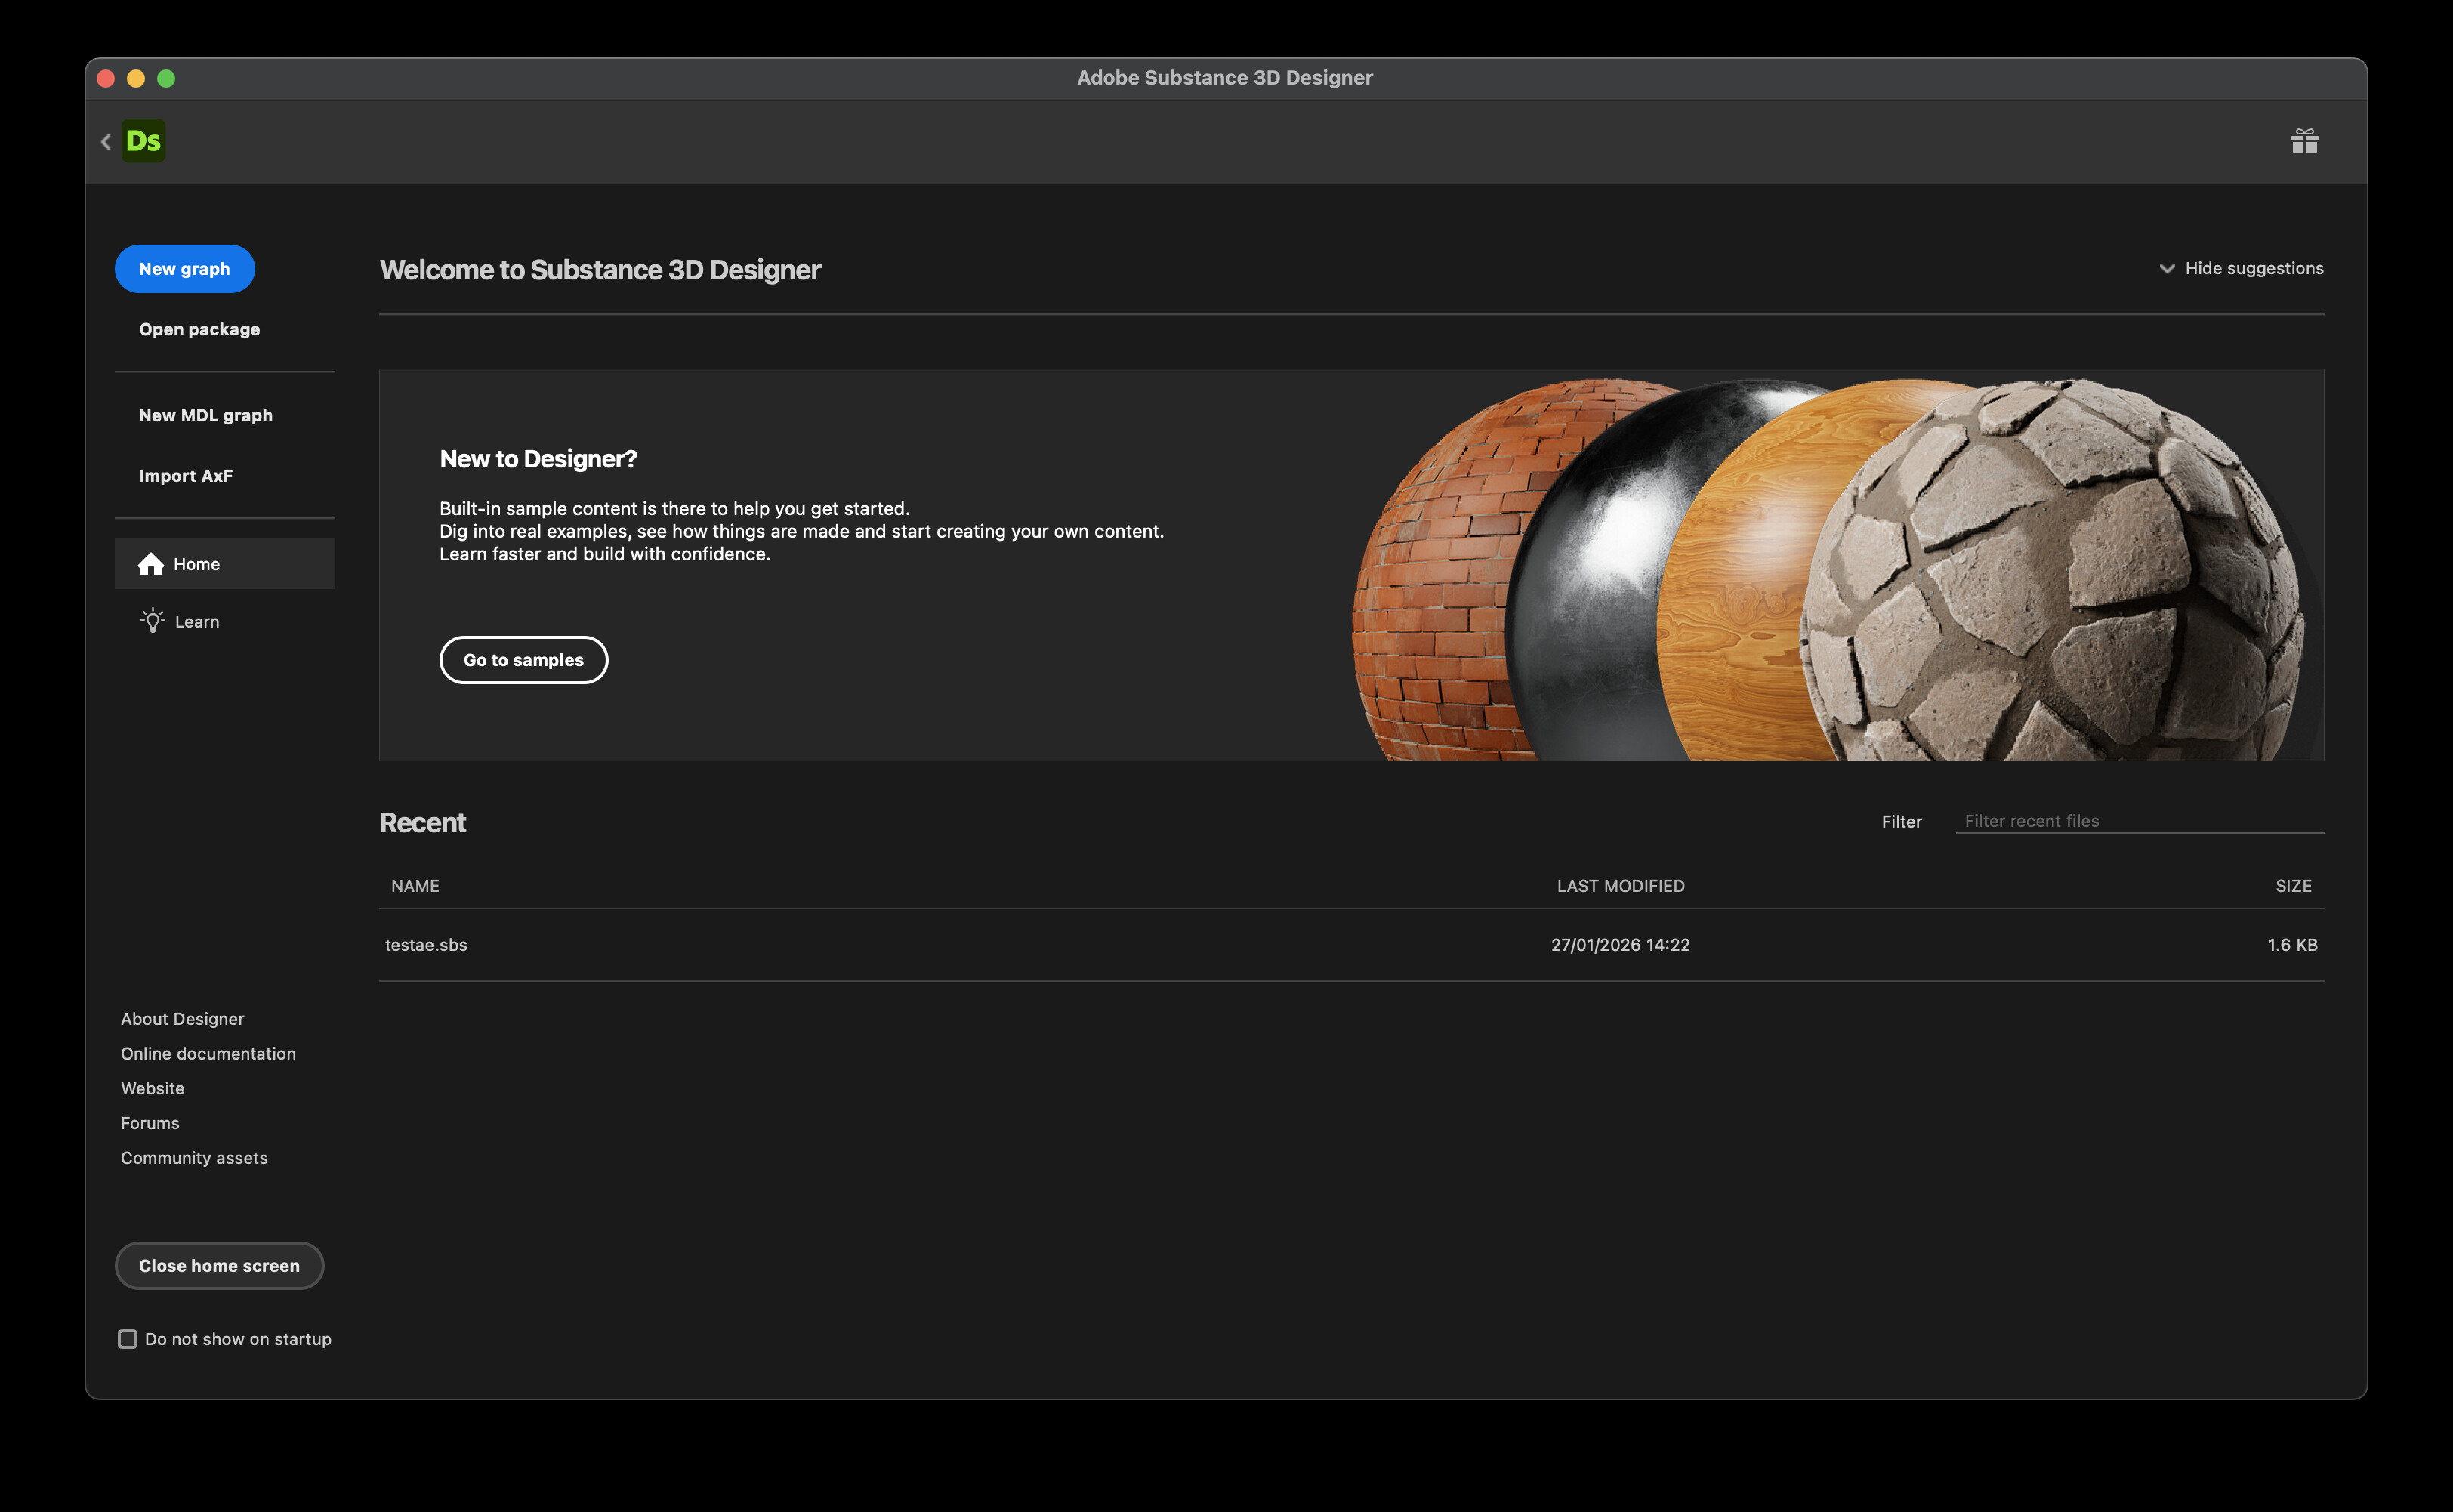
Task: Create a New graph
Action: (184, 268)
